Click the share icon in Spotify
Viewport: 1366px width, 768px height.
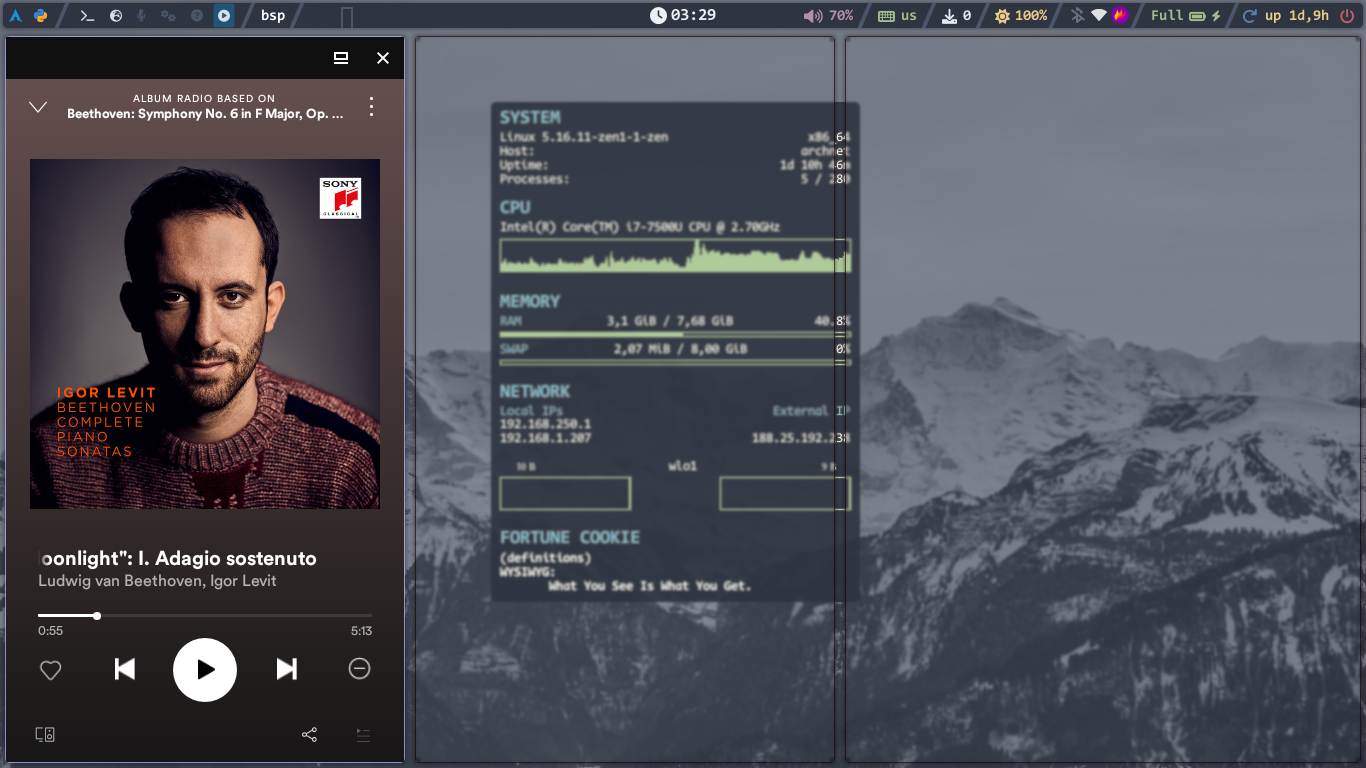pos(309,734)
